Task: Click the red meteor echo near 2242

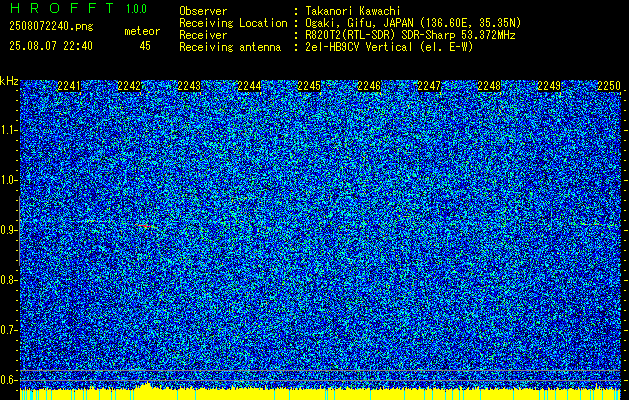Action: (x=146, y=227)
